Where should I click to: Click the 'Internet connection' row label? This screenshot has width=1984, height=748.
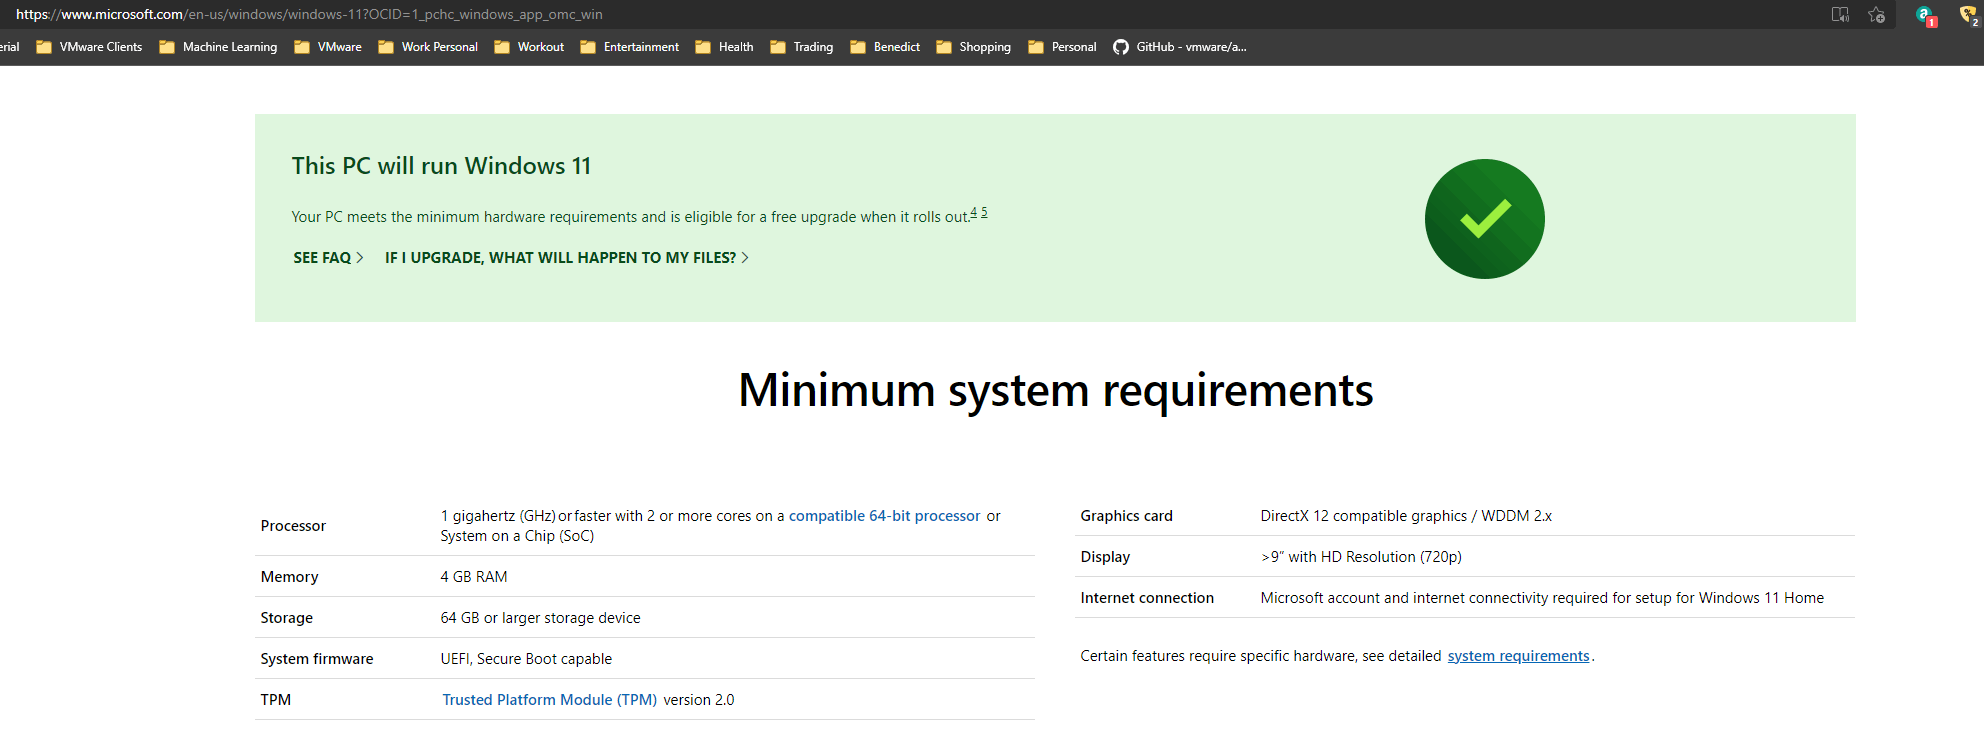(1147, 598)
